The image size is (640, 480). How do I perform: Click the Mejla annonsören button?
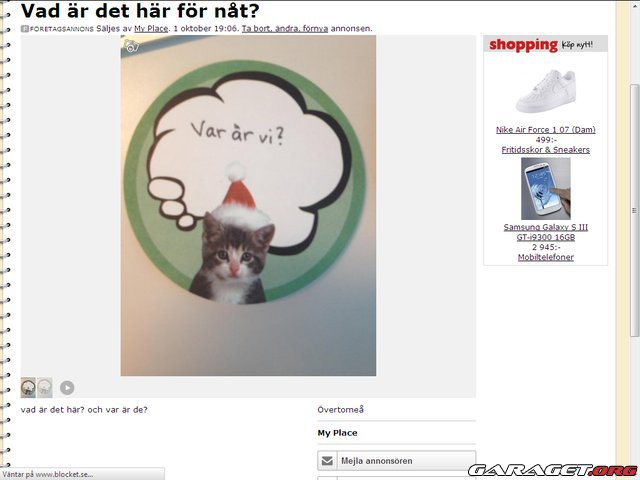pyautogui.click(x=396, y=461)
